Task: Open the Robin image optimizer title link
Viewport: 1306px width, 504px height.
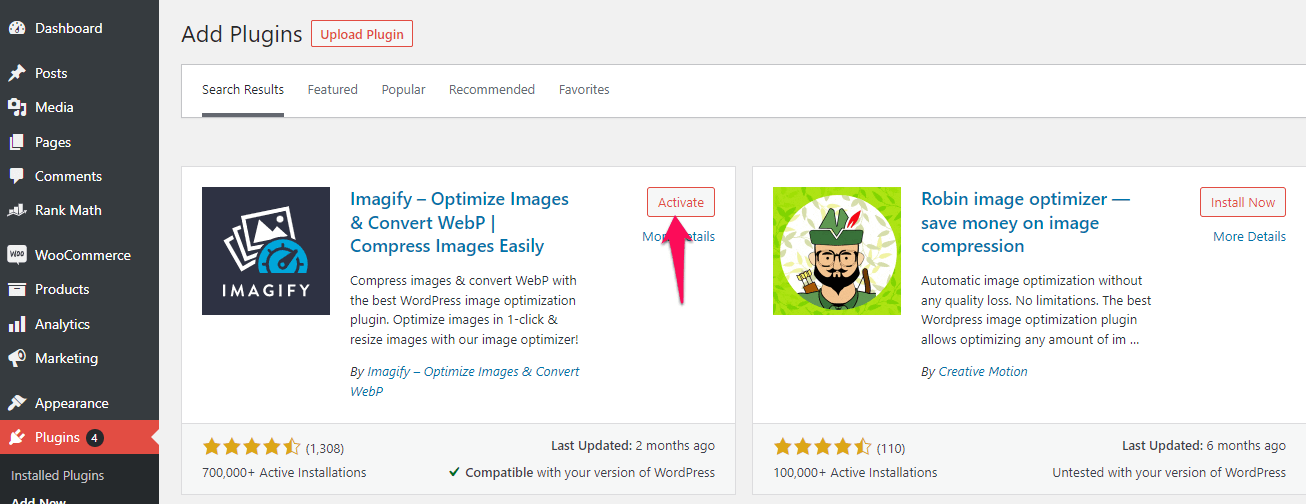Action: click(x=1025, y=222)
